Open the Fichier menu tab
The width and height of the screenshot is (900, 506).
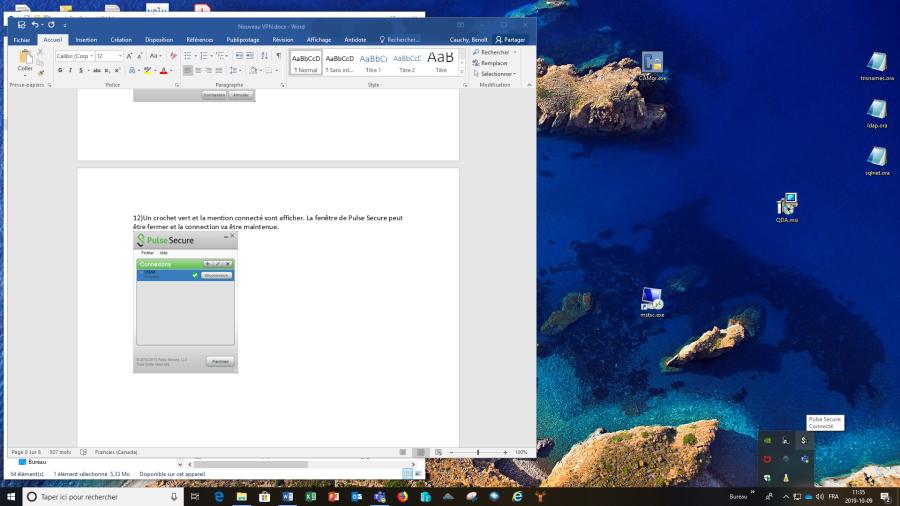(x=22, y=40)
